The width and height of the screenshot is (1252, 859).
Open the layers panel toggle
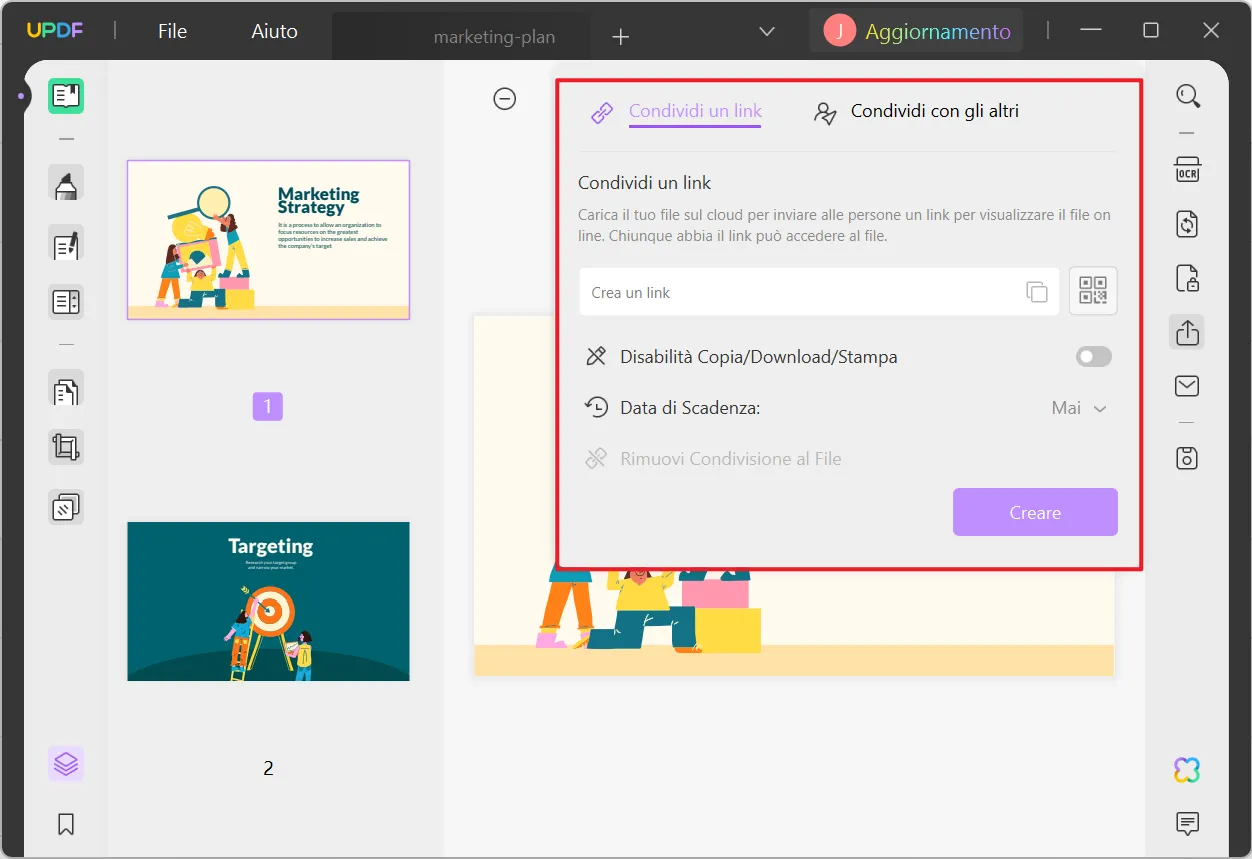pos(66,763)
